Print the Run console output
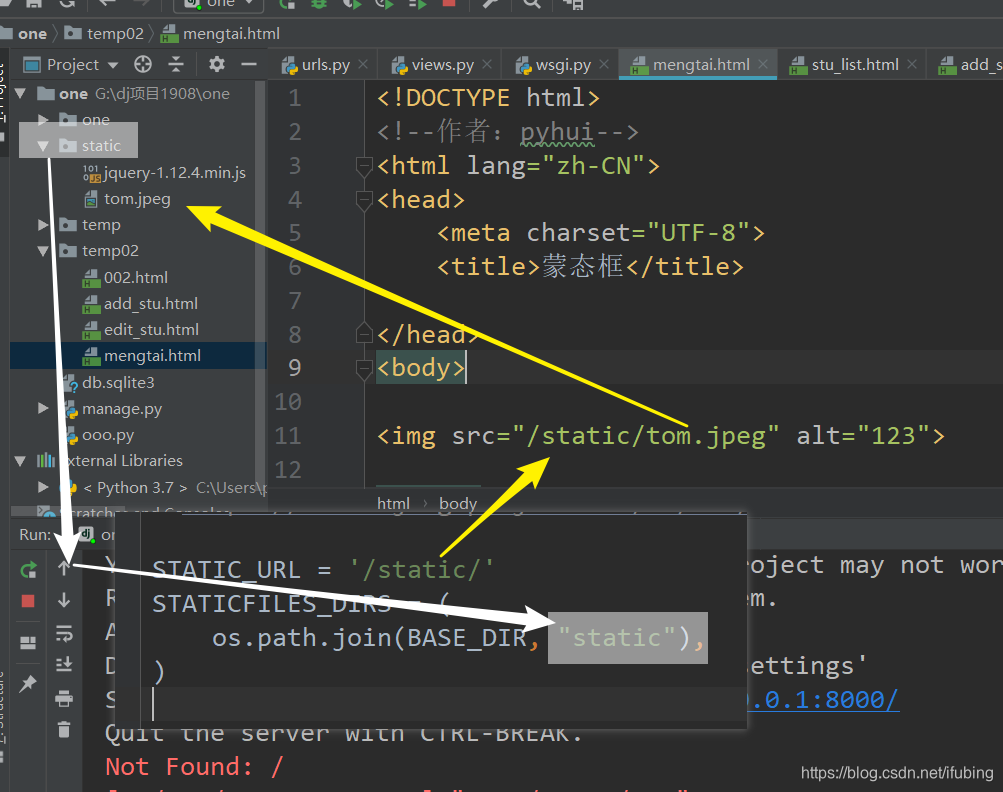Screen dimensions: 1003x792 pyautogui.click(x=64, y=698)
